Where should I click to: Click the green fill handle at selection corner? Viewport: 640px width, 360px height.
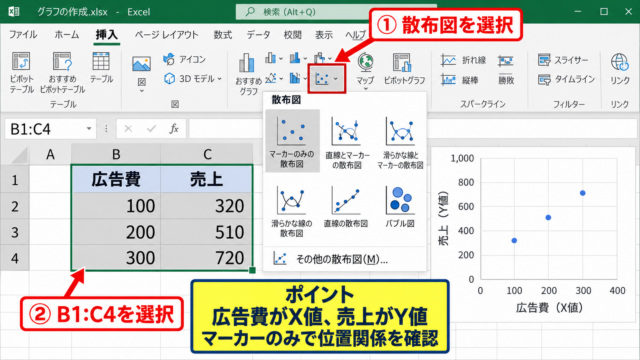(x=252, y=270)
